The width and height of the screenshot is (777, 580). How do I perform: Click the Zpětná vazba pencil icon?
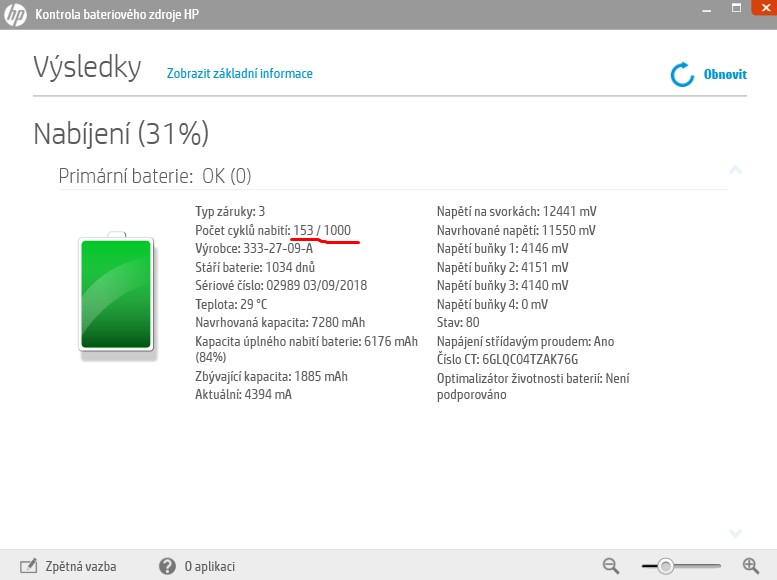click(29, 566)
